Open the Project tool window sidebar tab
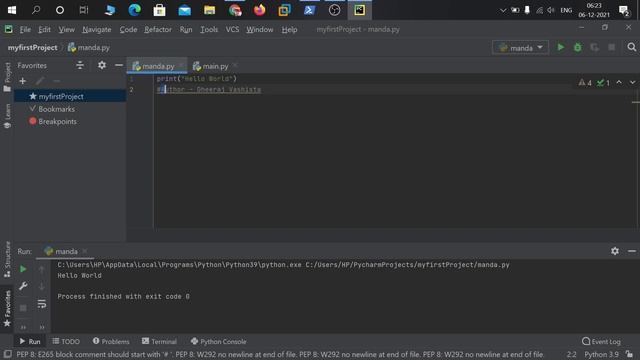This screenshot has height=360, width=640. 7,77
